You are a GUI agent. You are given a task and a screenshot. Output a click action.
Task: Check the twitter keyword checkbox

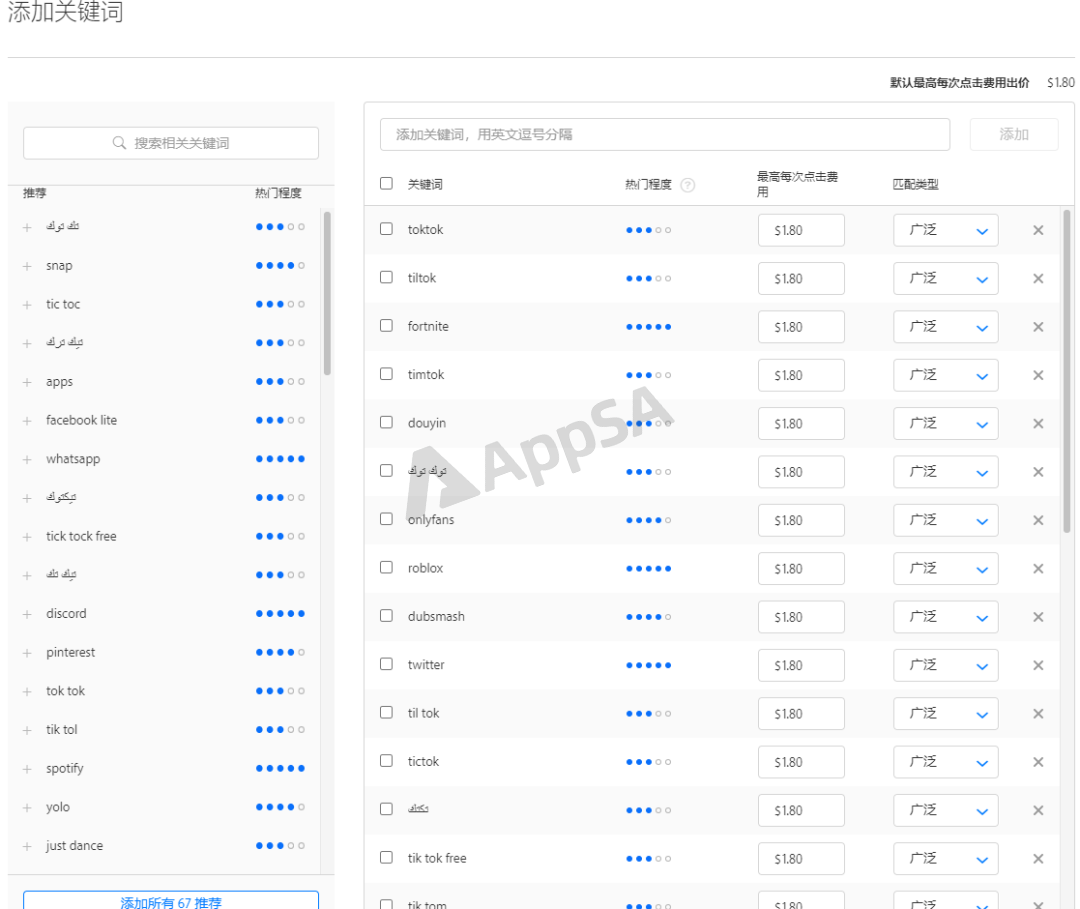(x=386, y=664)
